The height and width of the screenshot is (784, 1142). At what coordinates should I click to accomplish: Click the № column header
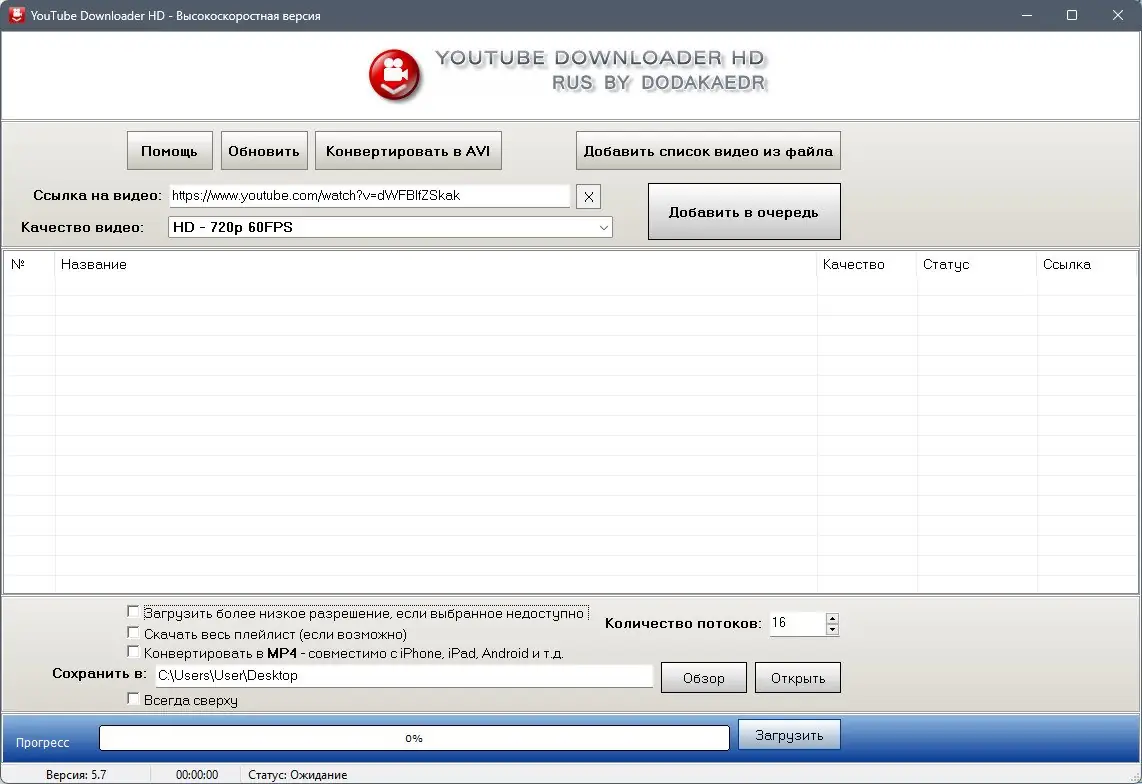coord(29,264)
